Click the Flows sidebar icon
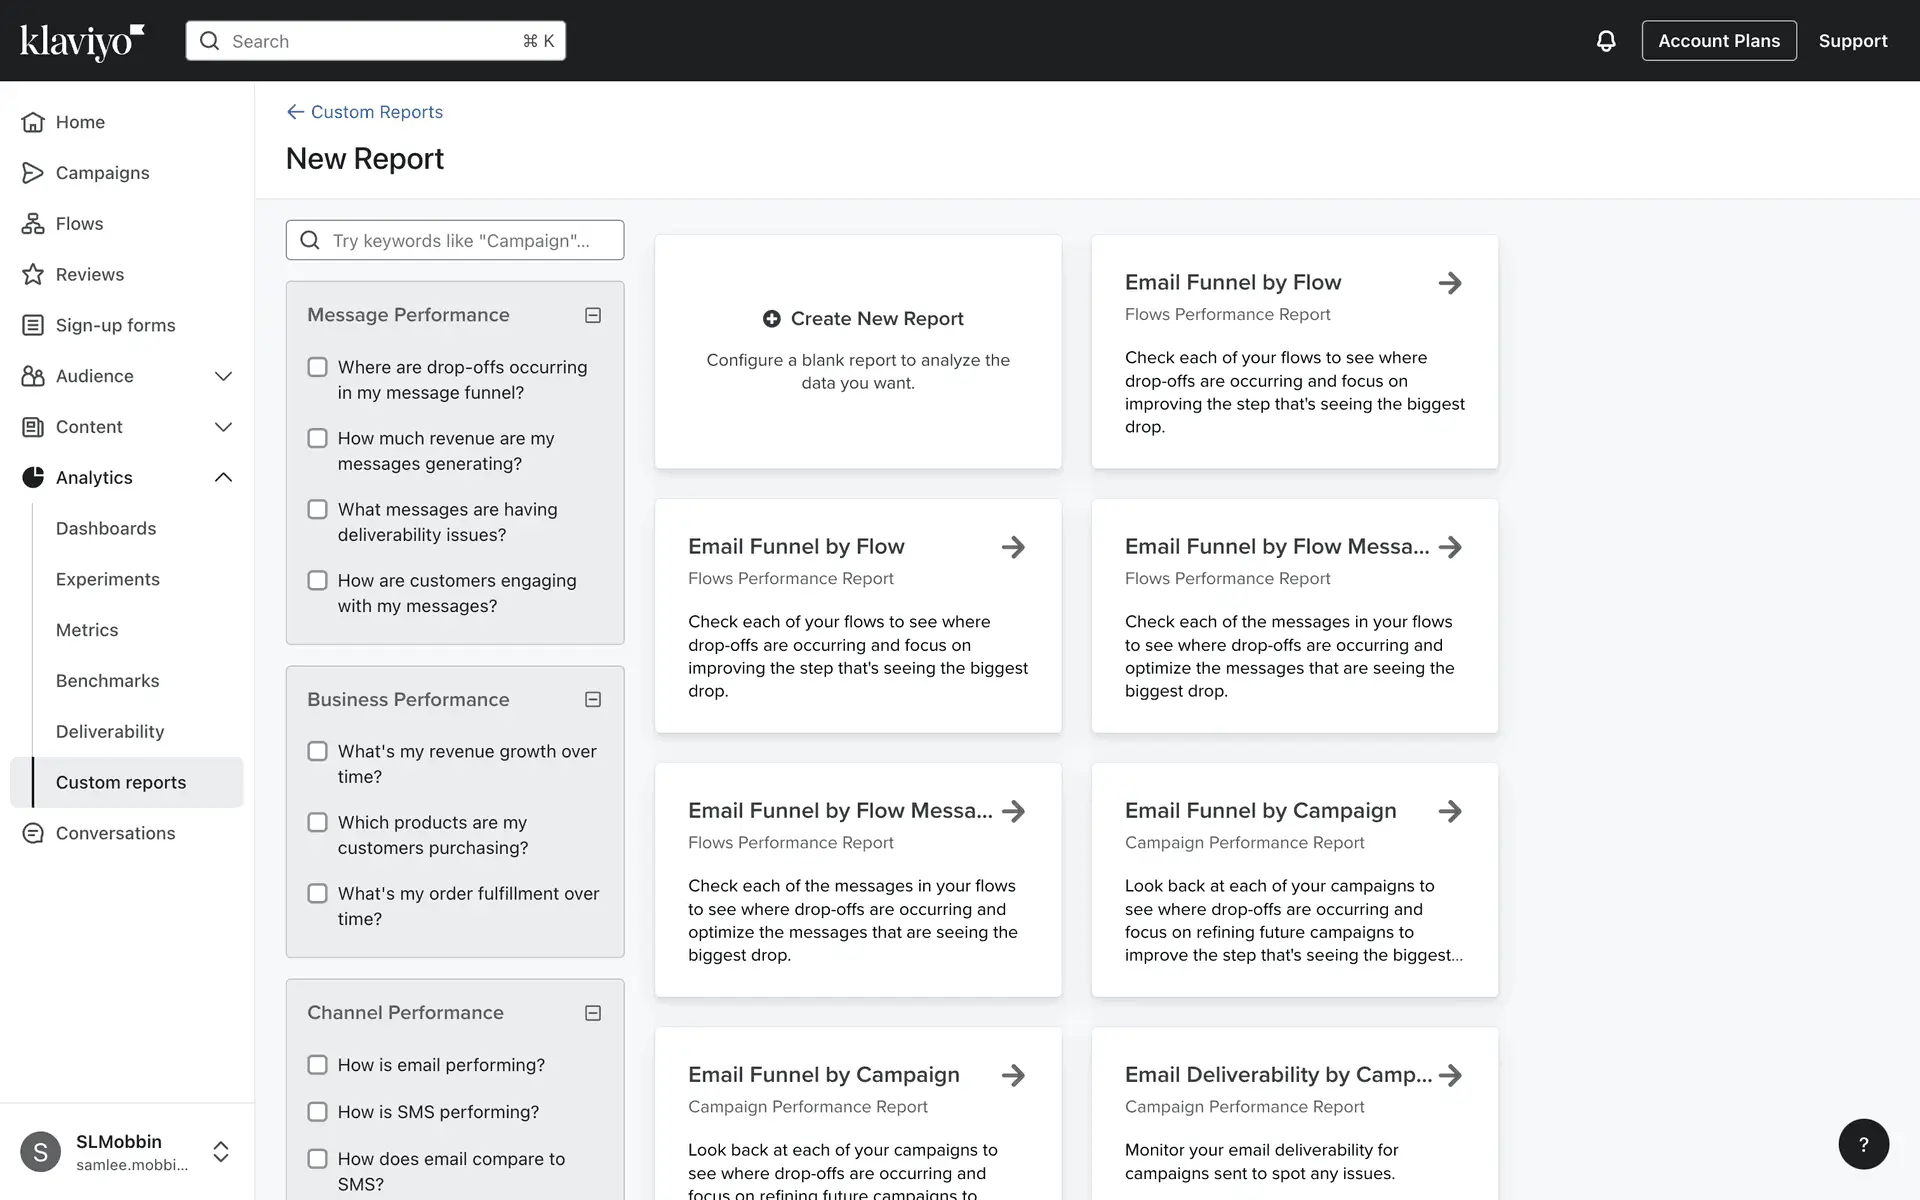 (x=33, y=224)
